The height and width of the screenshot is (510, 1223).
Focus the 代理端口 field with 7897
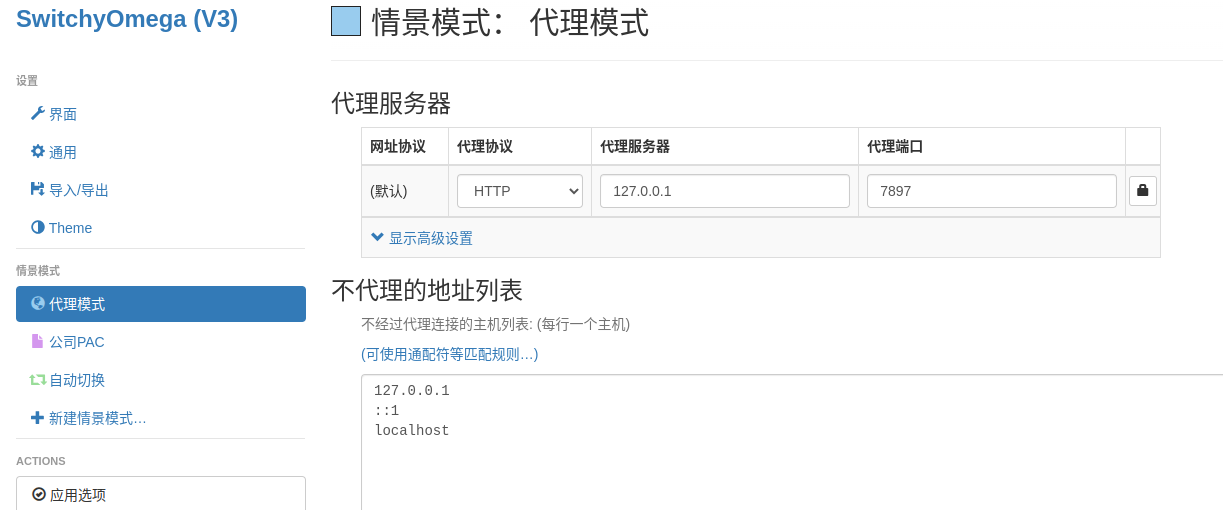click(x=992, y=191)
